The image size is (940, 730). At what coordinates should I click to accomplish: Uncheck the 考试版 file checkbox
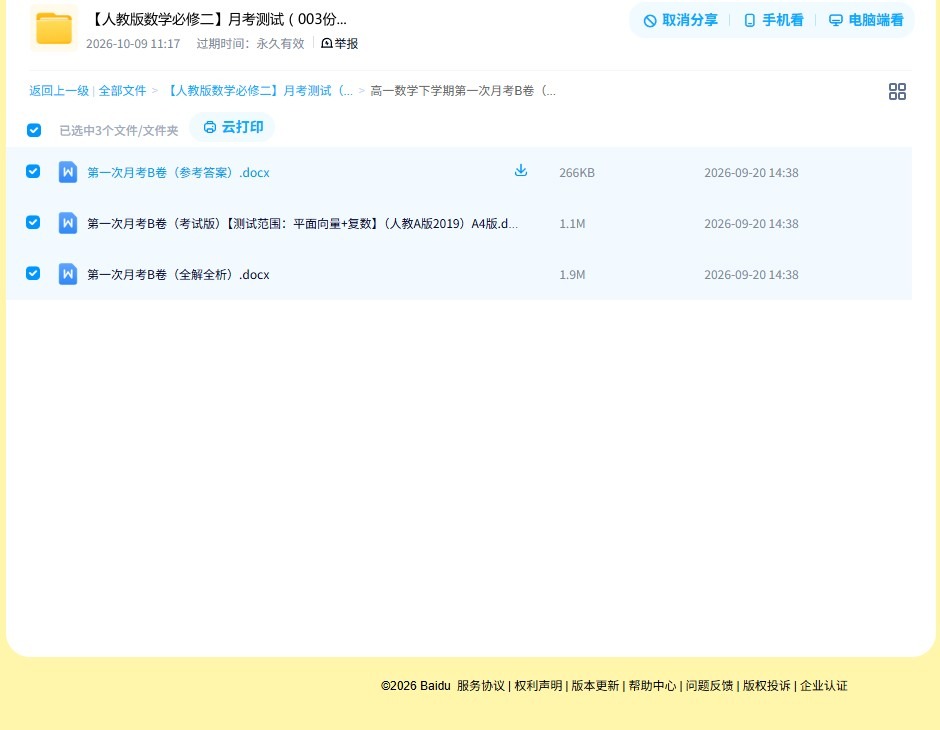tap(33, 222)
